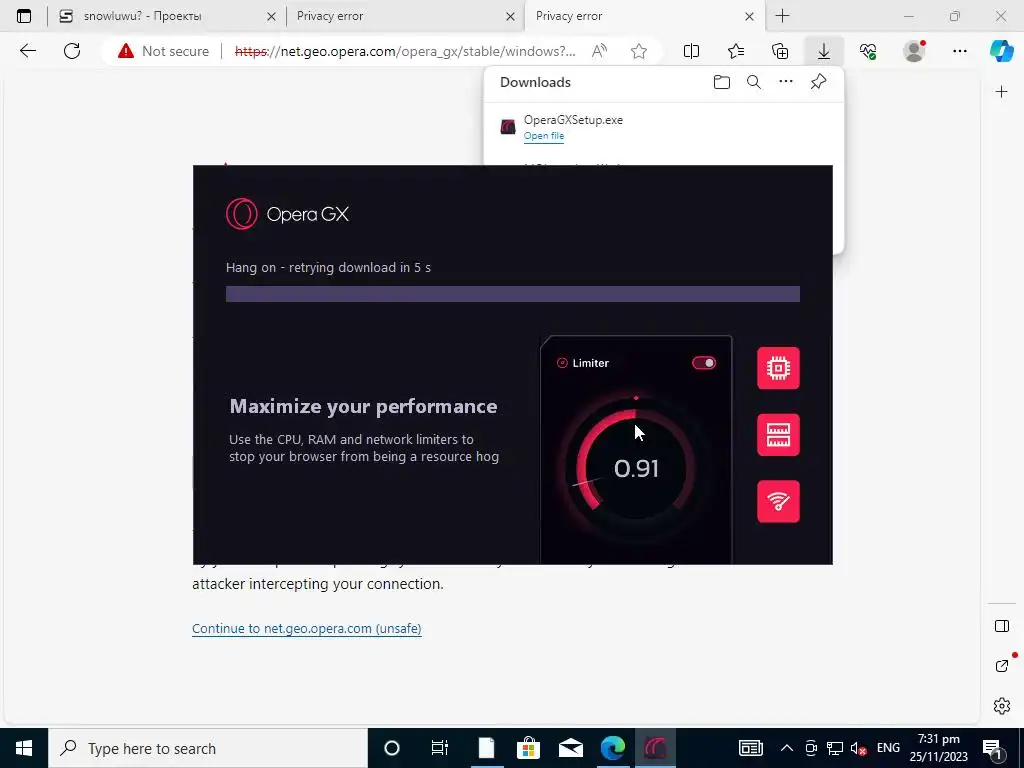The image size is (1024, 768).
Task: Click the network limiter icon
Action: click(x=778, y=502)
